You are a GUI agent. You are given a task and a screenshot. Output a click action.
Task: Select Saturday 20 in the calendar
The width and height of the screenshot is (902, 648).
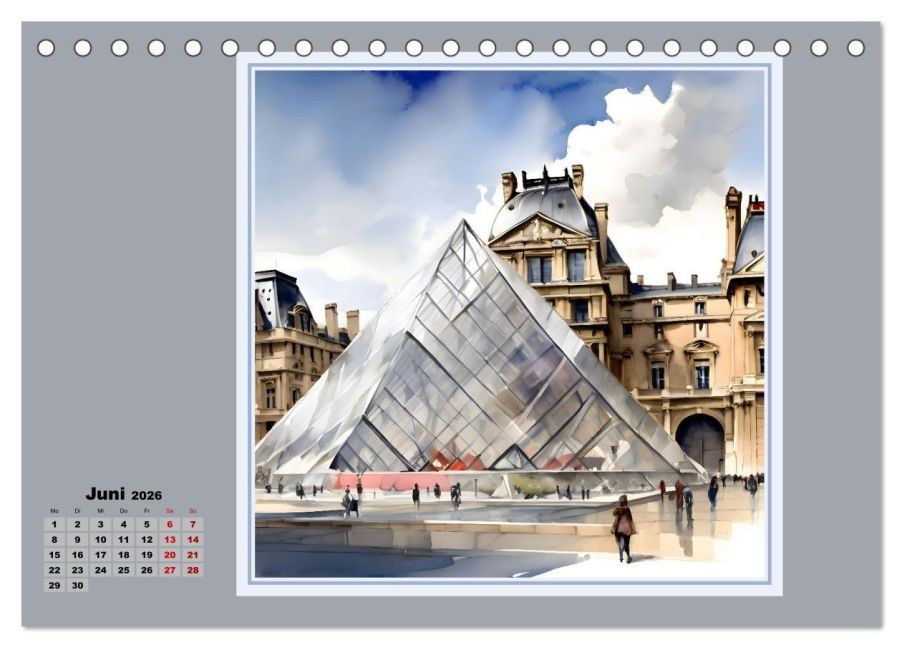[170, 555]
